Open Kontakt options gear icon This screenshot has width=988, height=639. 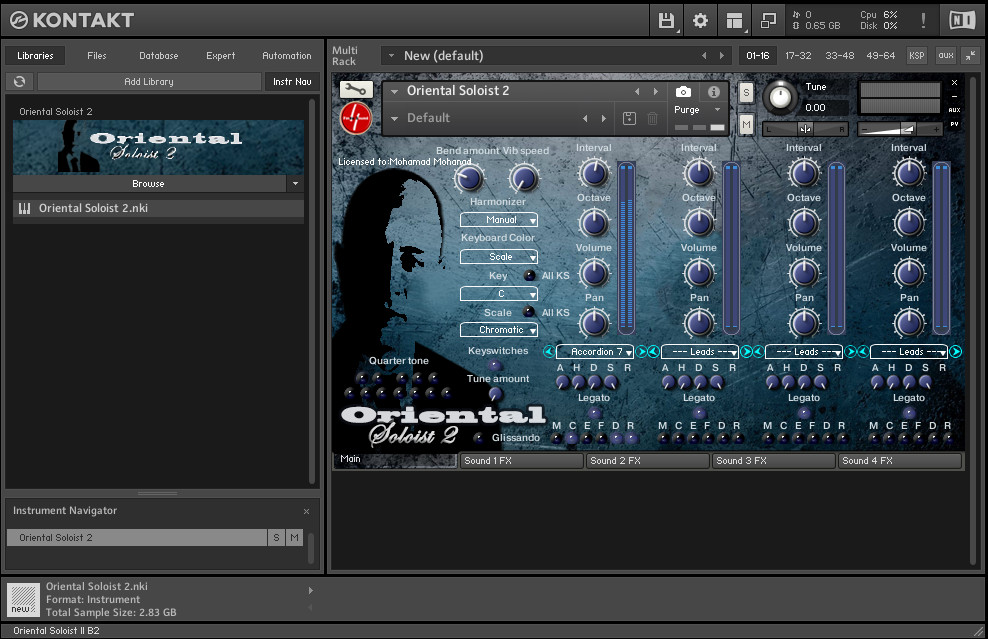pos(700,21)
